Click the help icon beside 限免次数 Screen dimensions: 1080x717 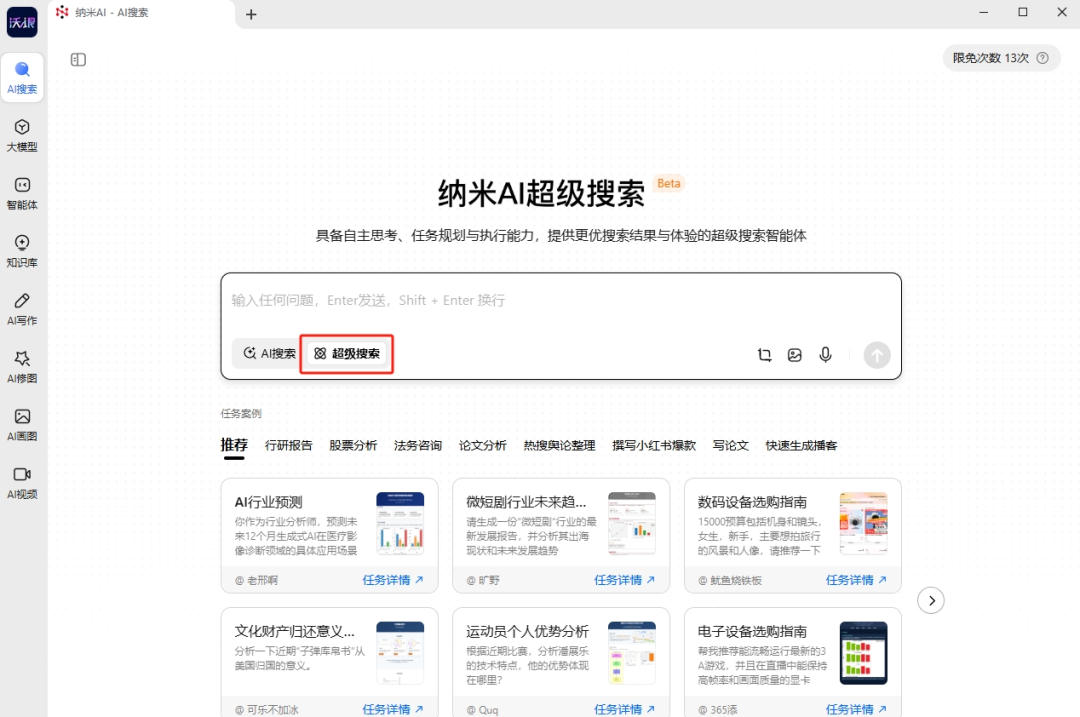[1043, 59]
